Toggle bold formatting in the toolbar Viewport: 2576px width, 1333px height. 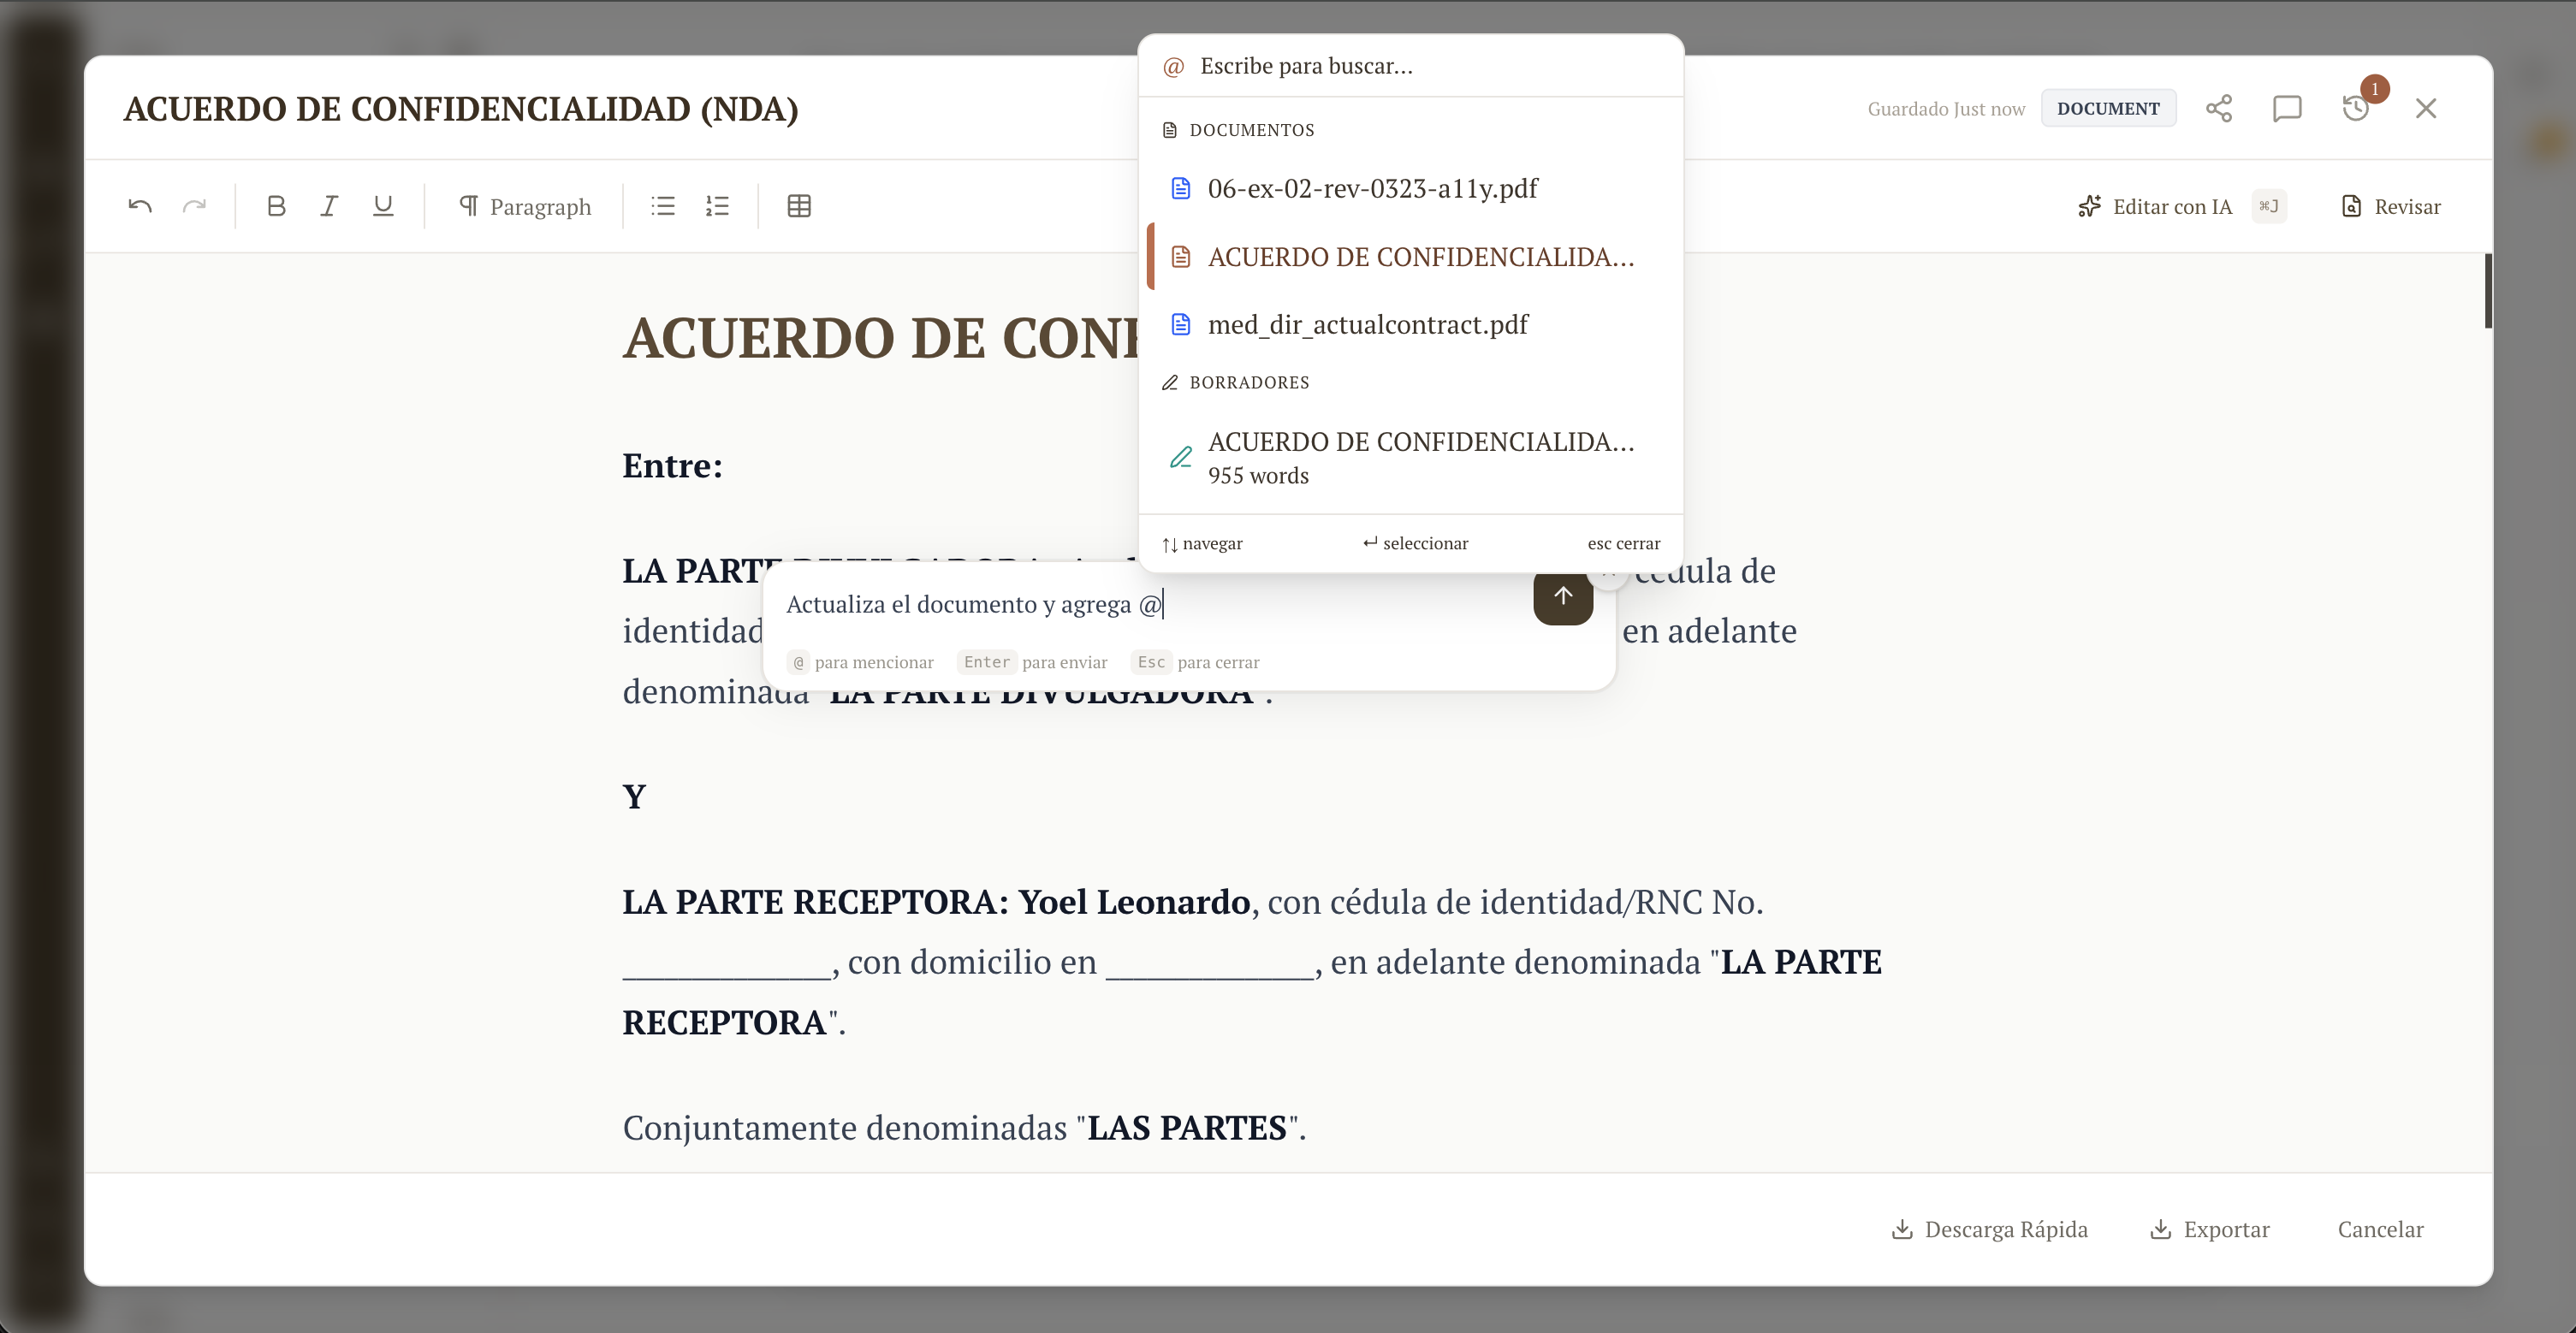pyautogui.click(x=276, y=206)
